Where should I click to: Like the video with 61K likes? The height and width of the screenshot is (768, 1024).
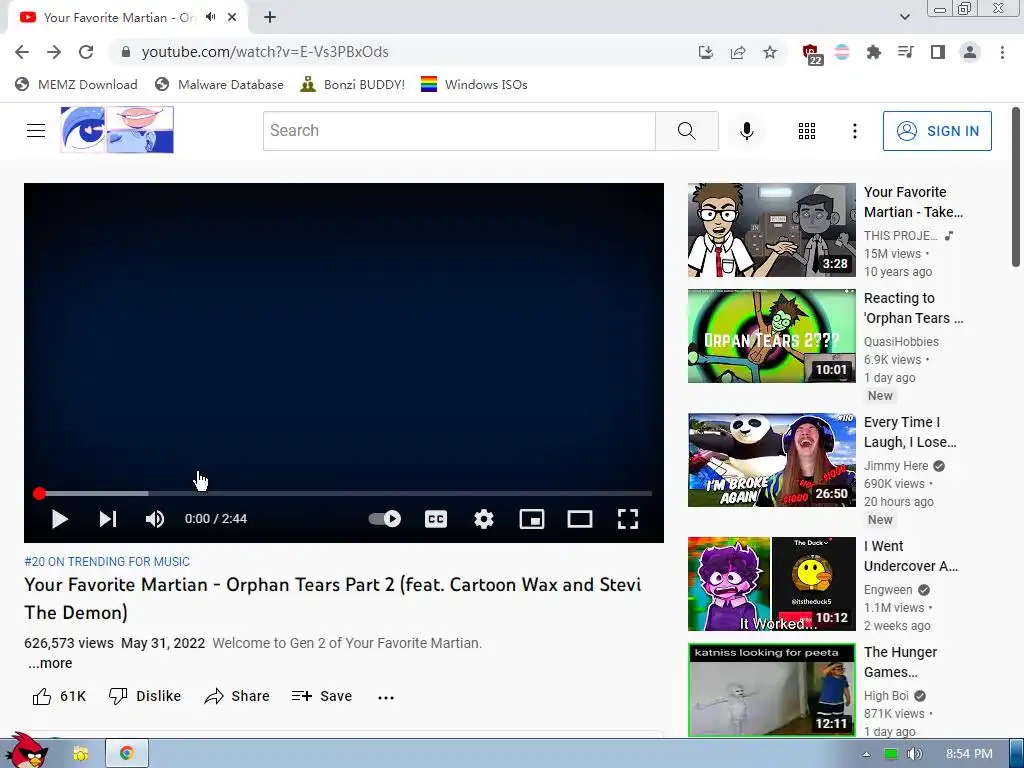(59, 696)
